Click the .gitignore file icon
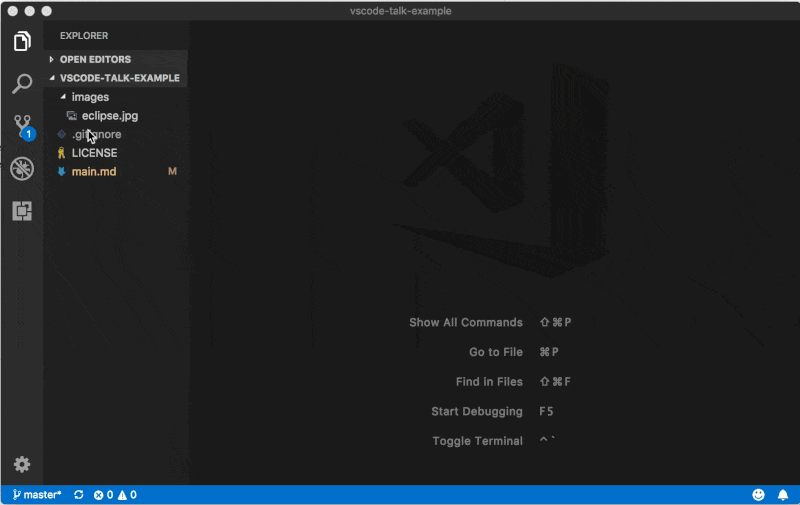The height and width of the screenshot is (505, 800). [x=61, y=134]
